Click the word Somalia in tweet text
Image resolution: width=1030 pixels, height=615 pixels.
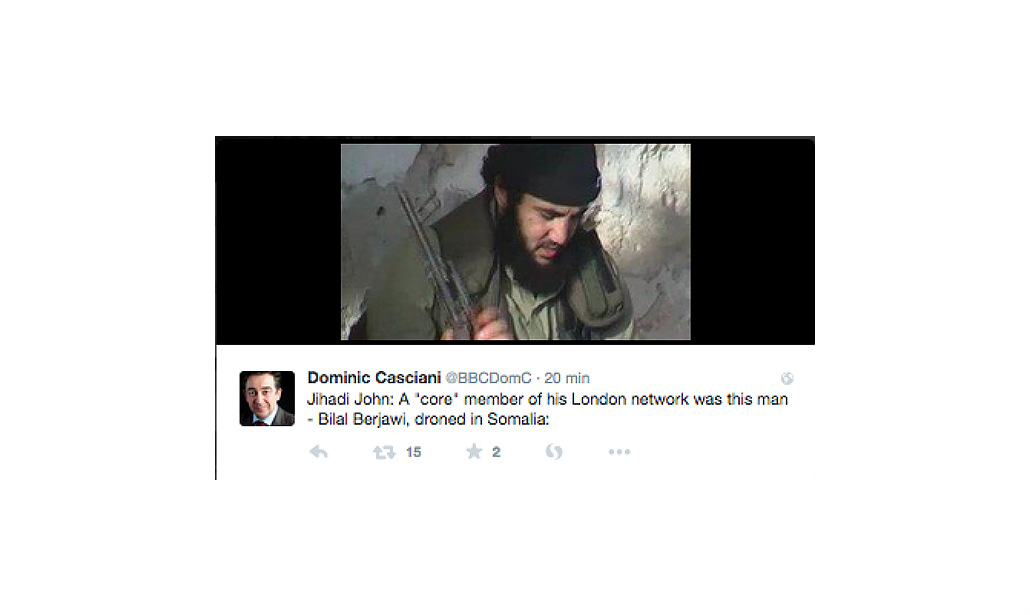point(516,419)
